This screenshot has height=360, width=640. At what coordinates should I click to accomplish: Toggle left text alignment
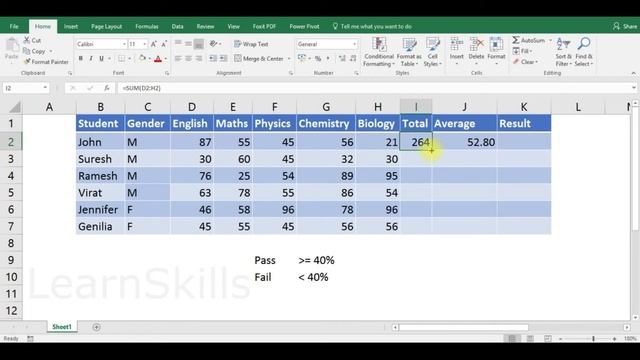point(178,59)
